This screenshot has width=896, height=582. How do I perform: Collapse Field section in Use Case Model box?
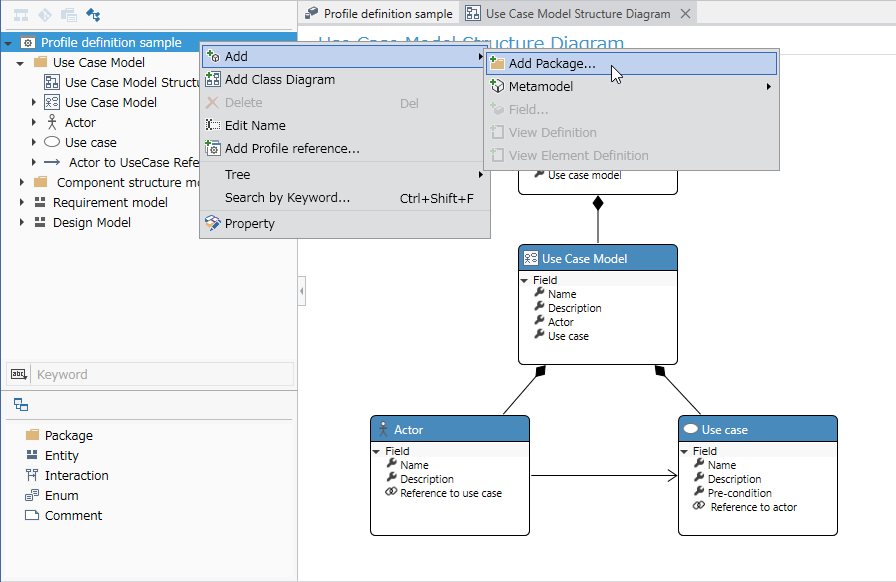coord(525,280)
